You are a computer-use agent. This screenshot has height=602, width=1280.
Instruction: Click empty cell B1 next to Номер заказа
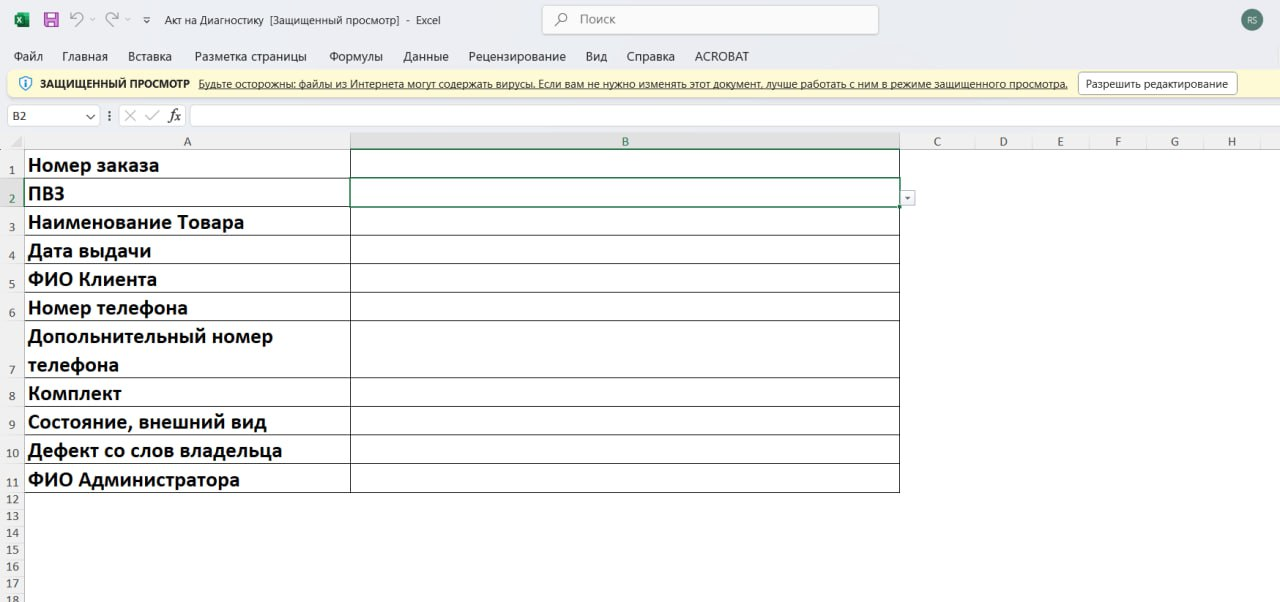(625, 164)
